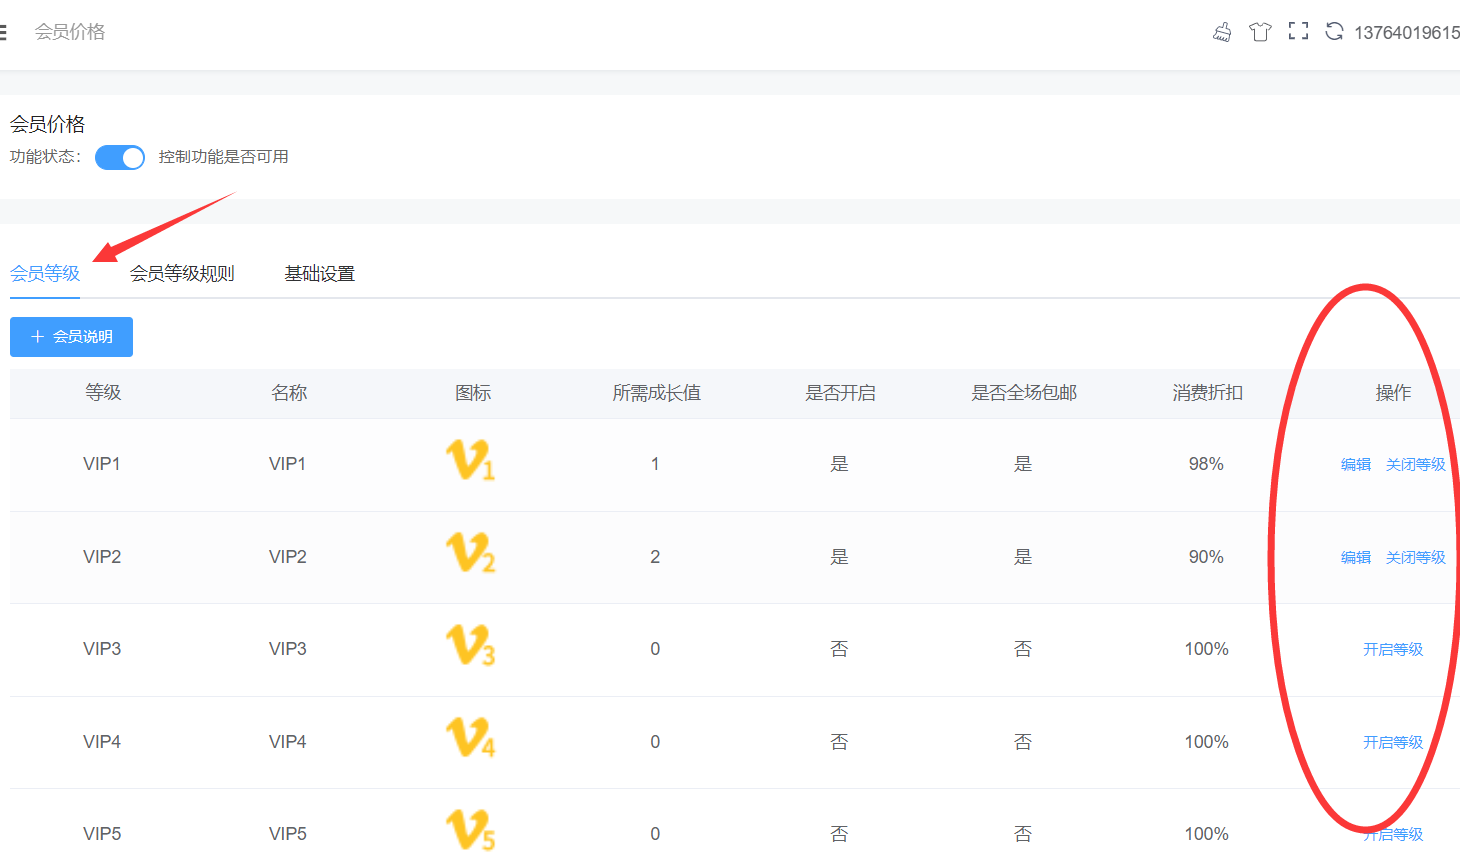Edit the VIP2 level via 编辑
1460x863 pixels.
click(1356, 557)
